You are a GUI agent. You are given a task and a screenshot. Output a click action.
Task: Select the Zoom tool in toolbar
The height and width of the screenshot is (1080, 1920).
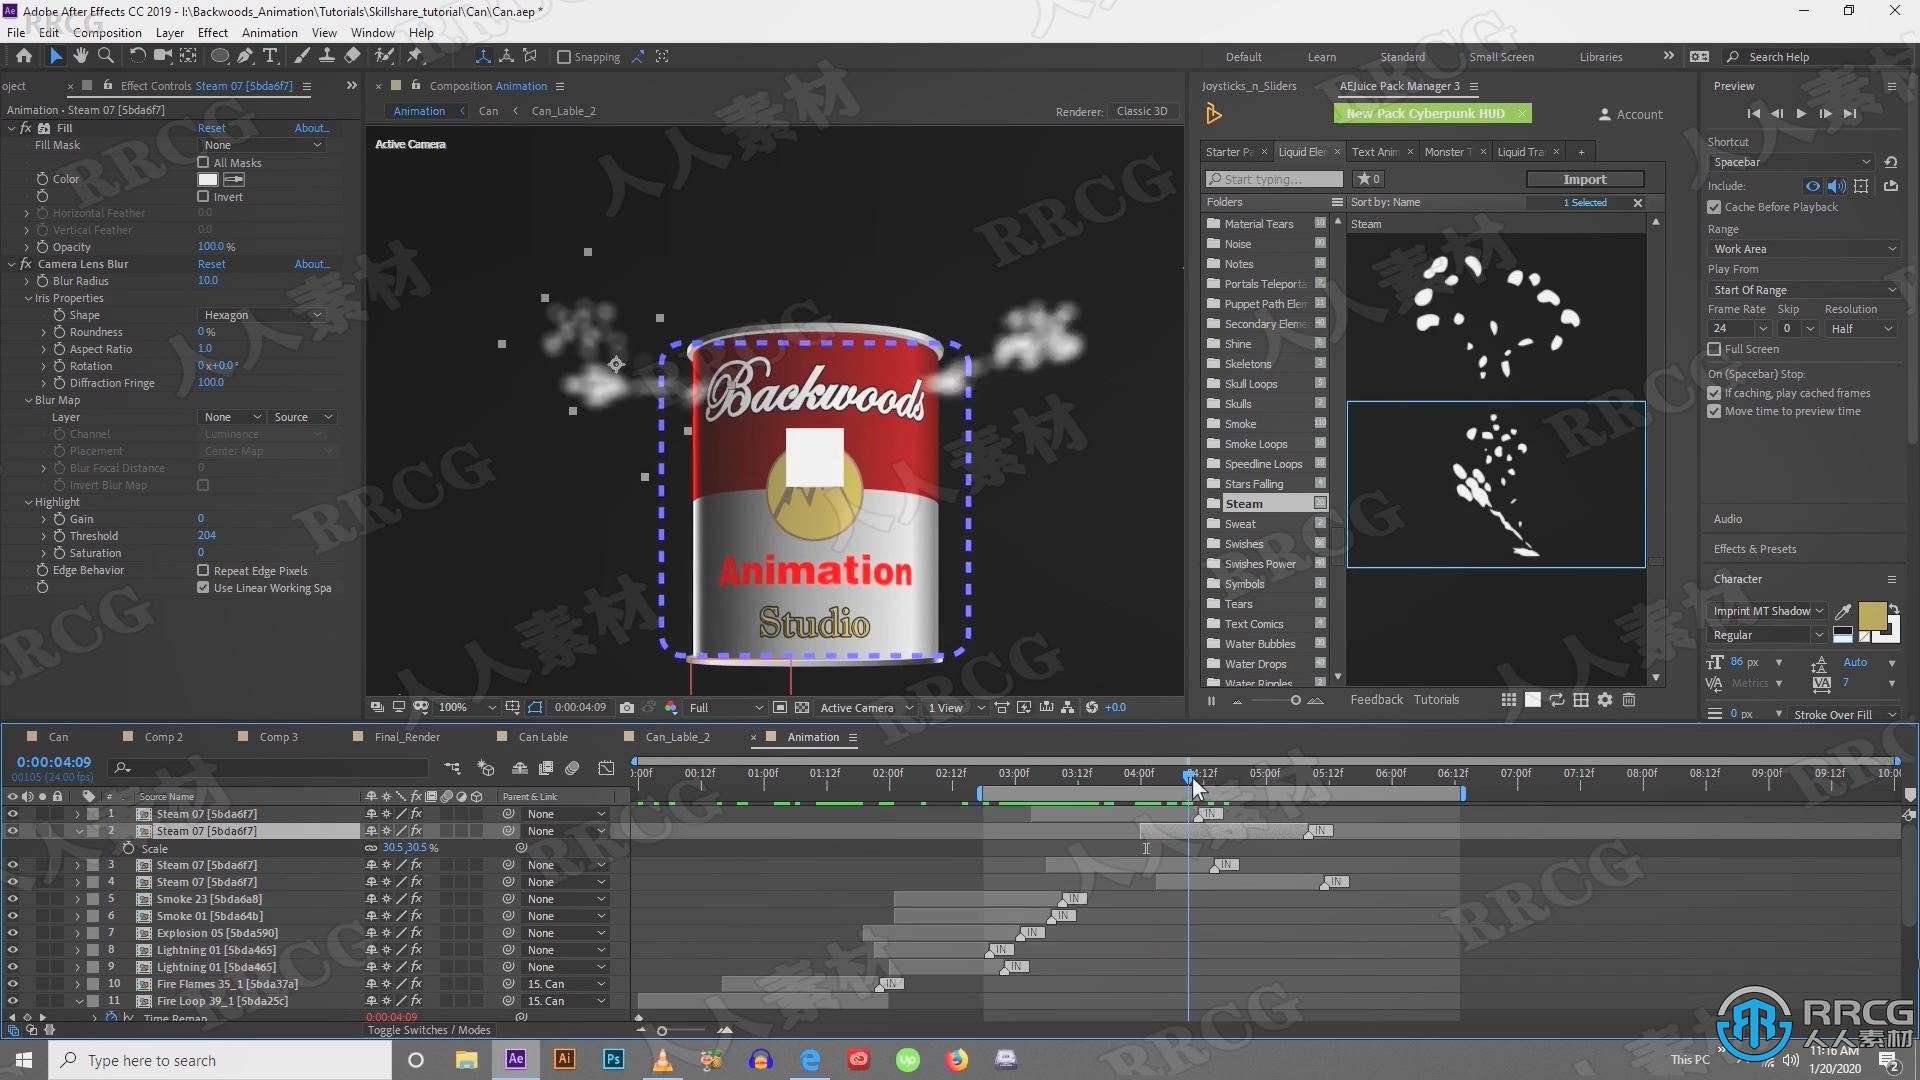coord(106,56)
